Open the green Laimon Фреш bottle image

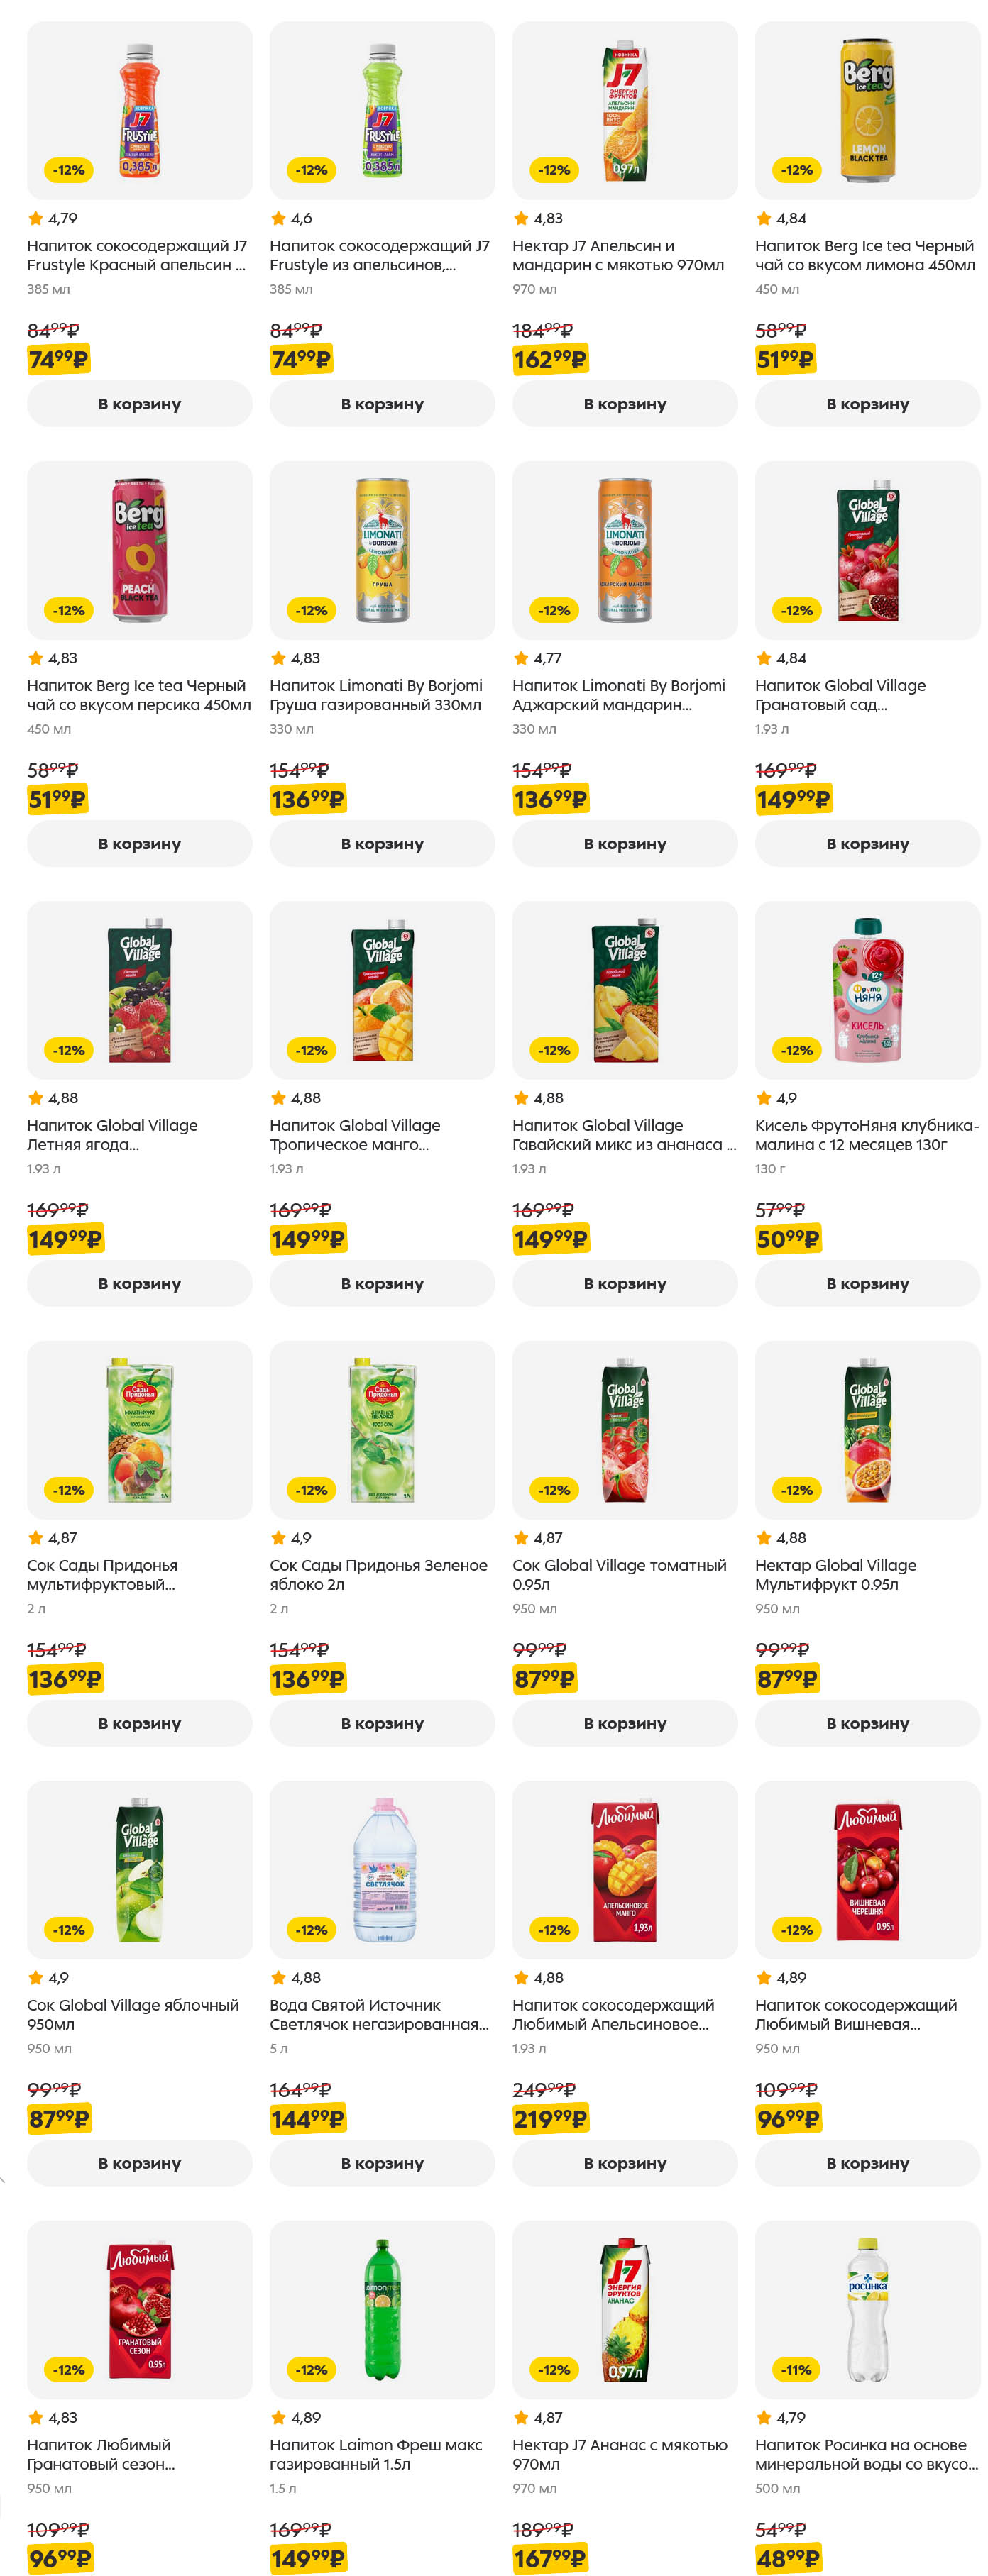coord(382,2309)
